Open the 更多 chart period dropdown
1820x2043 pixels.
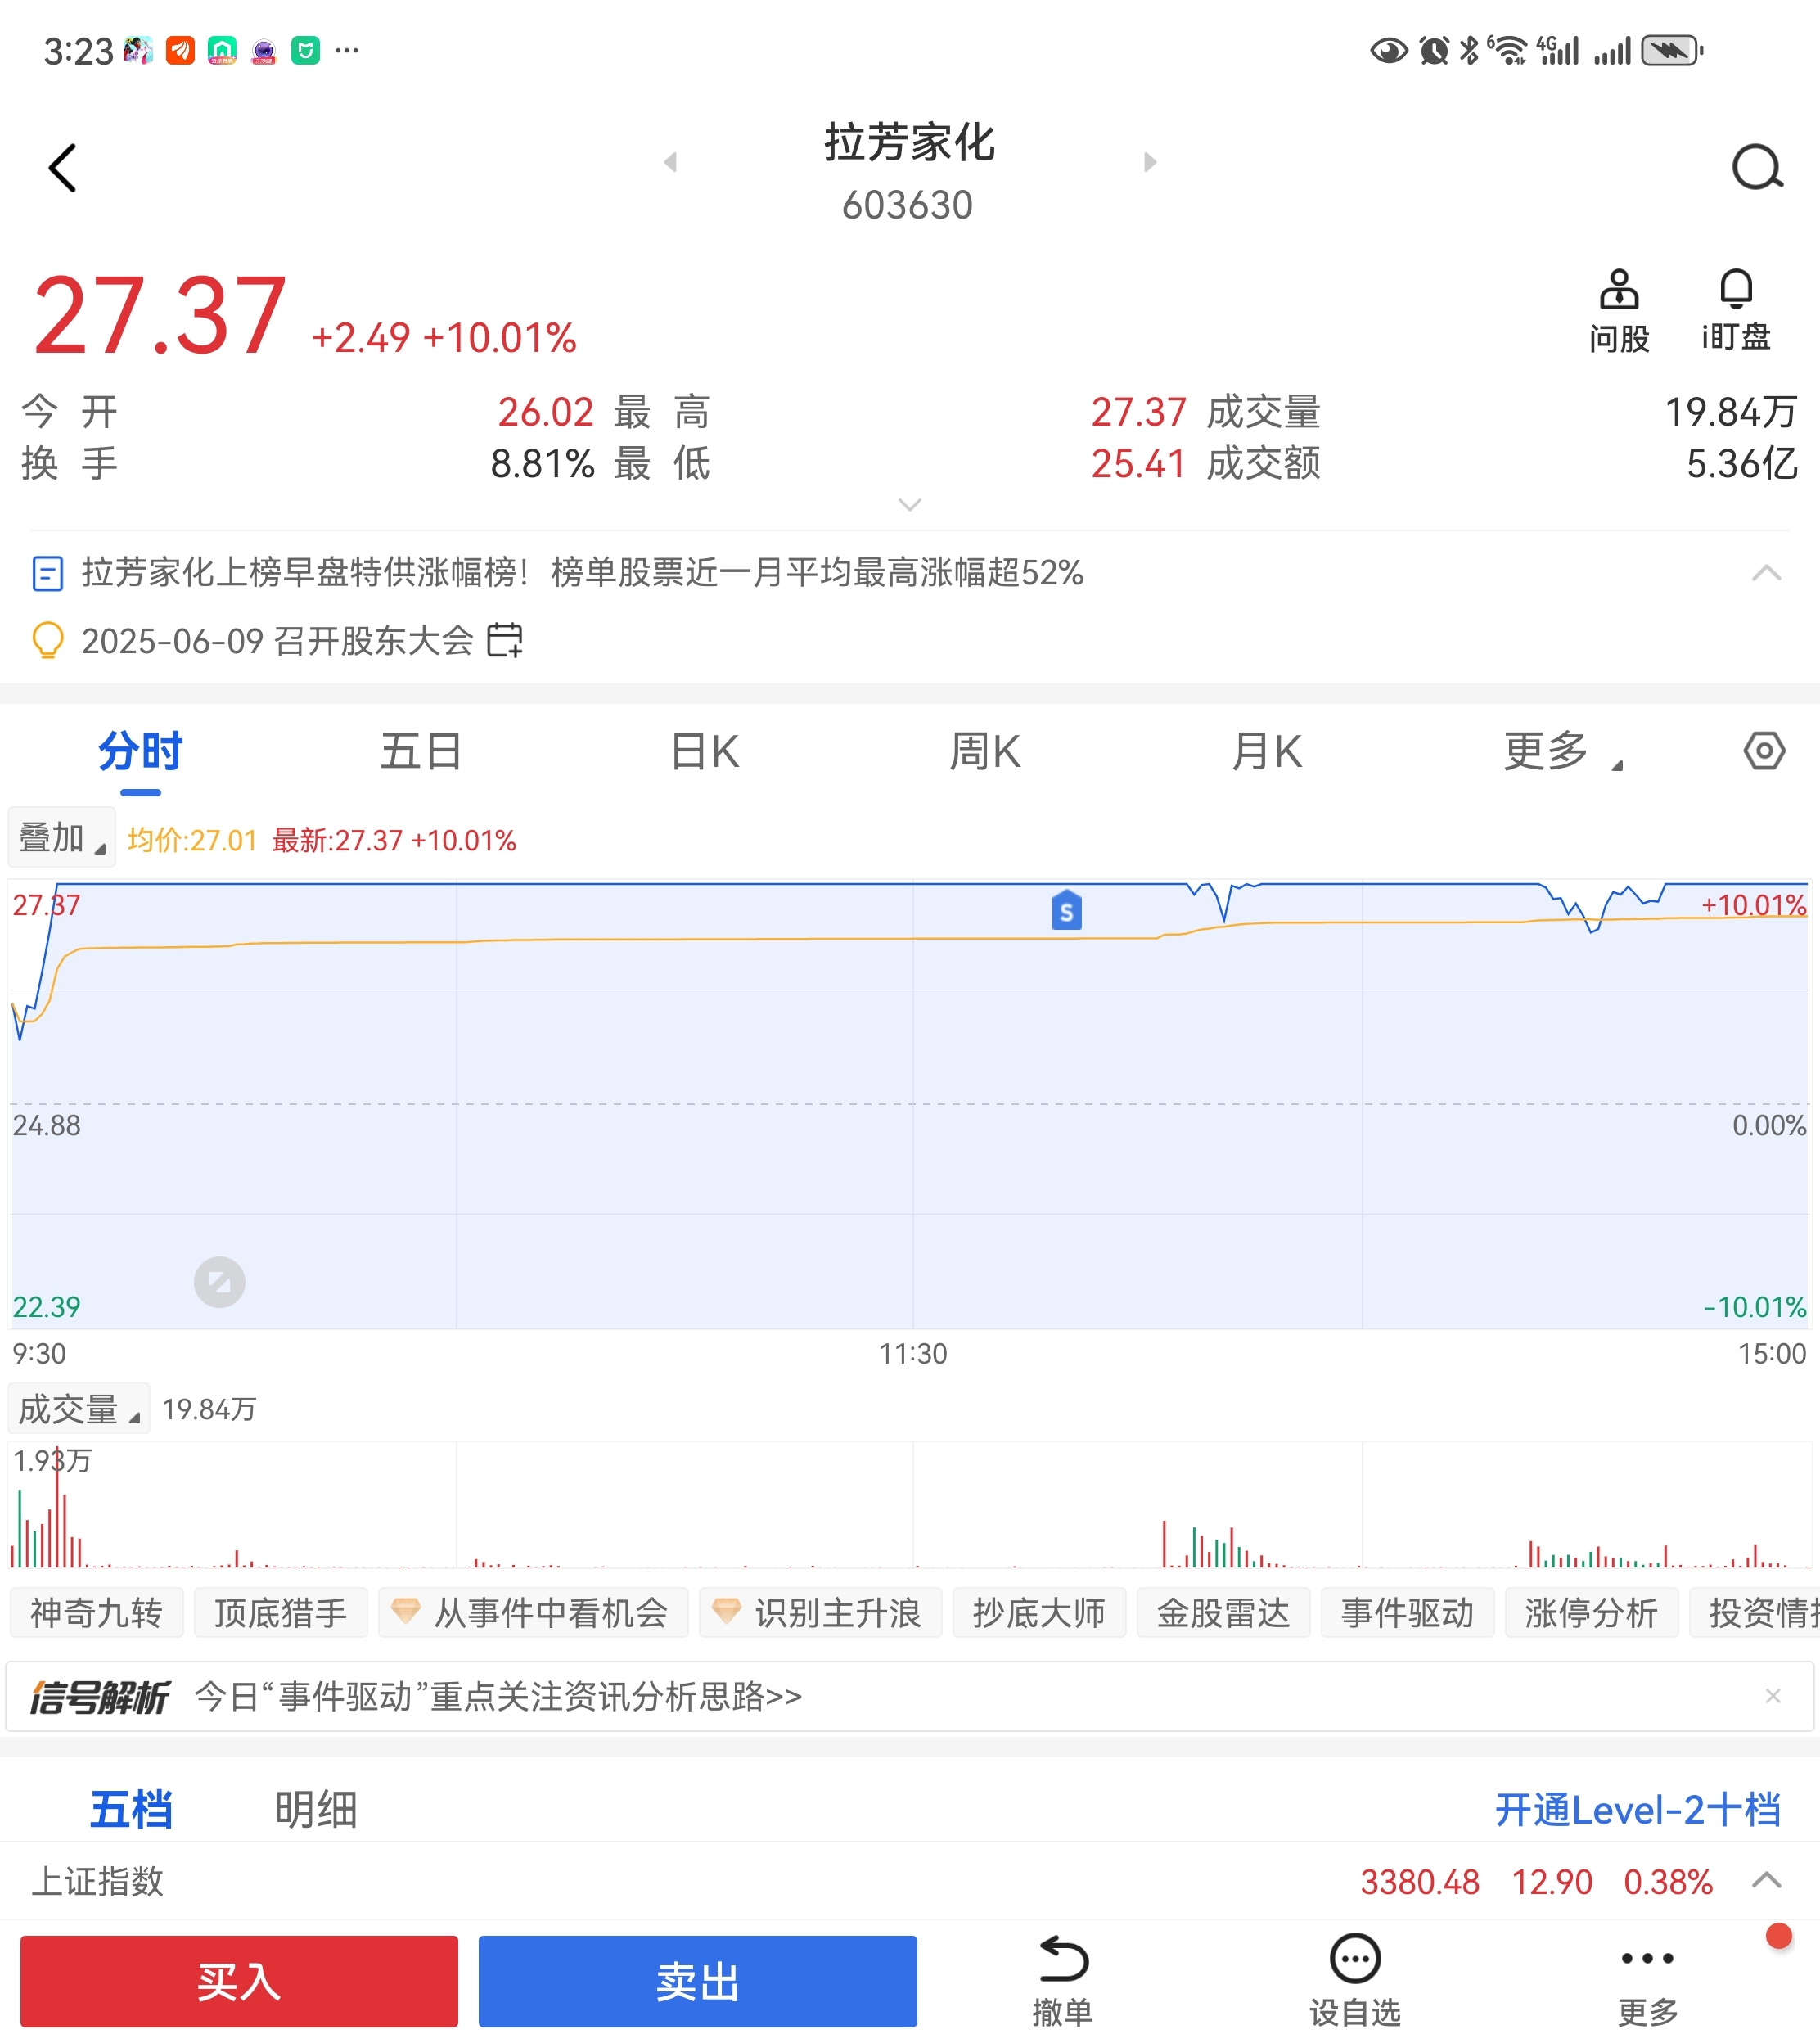click(x=1560, y=752)
